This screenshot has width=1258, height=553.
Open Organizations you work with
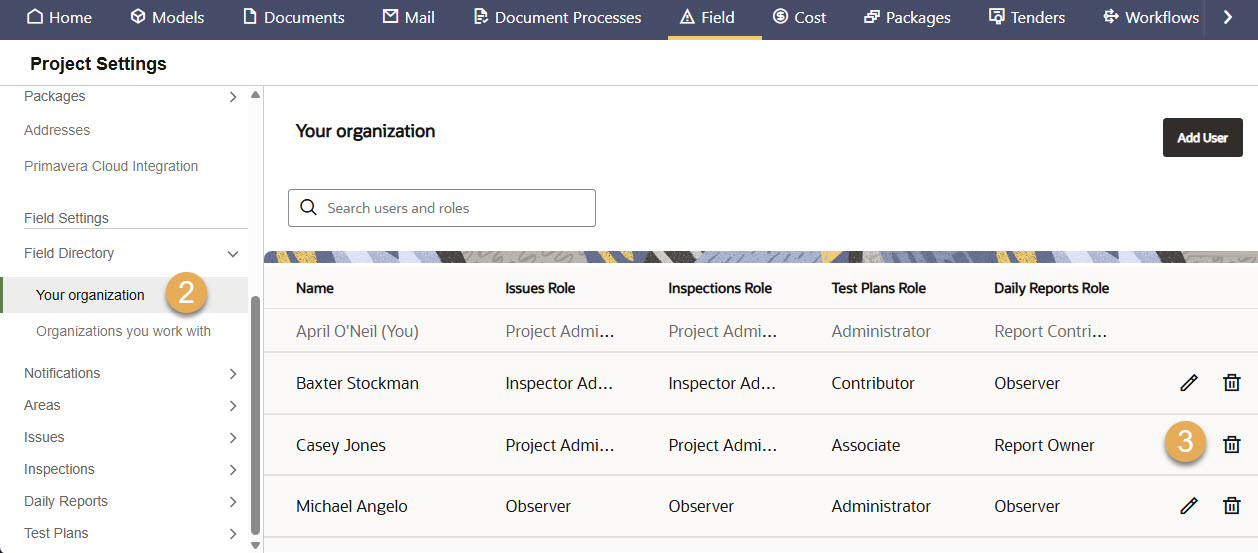(x=123, y=331)
